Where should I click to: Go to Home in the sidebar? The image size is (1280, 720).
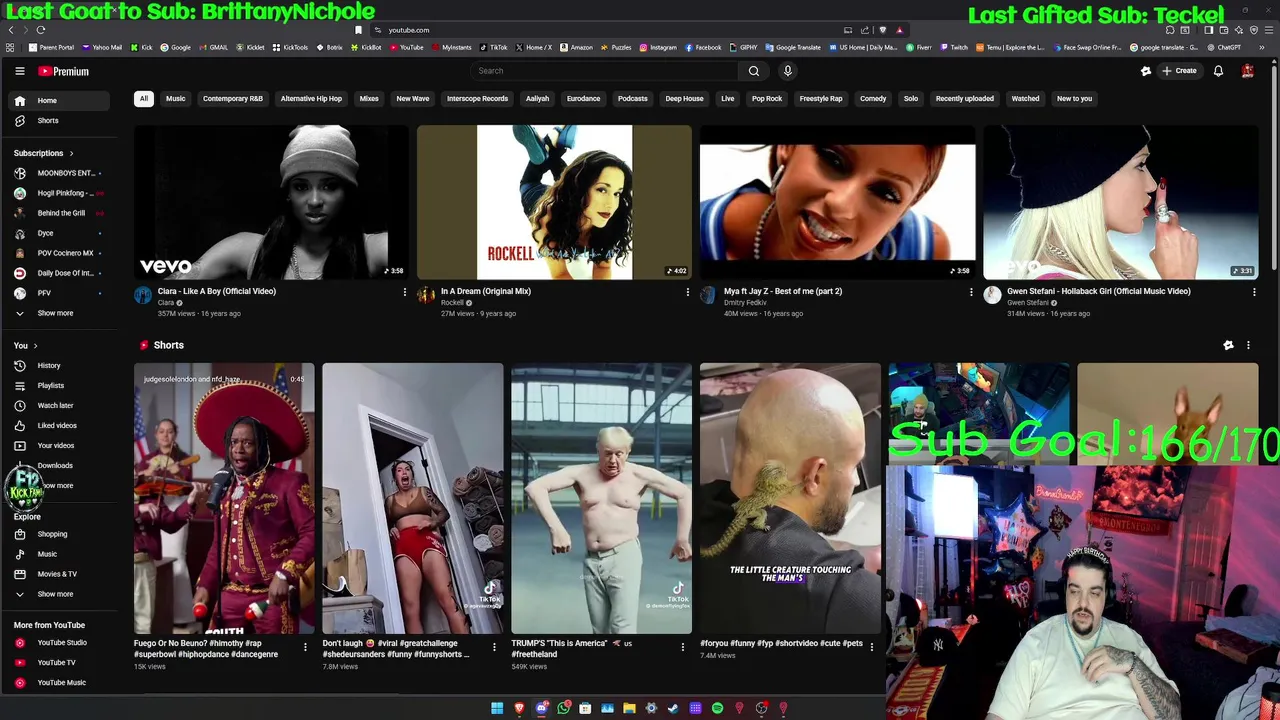click(x=59, y=100)
